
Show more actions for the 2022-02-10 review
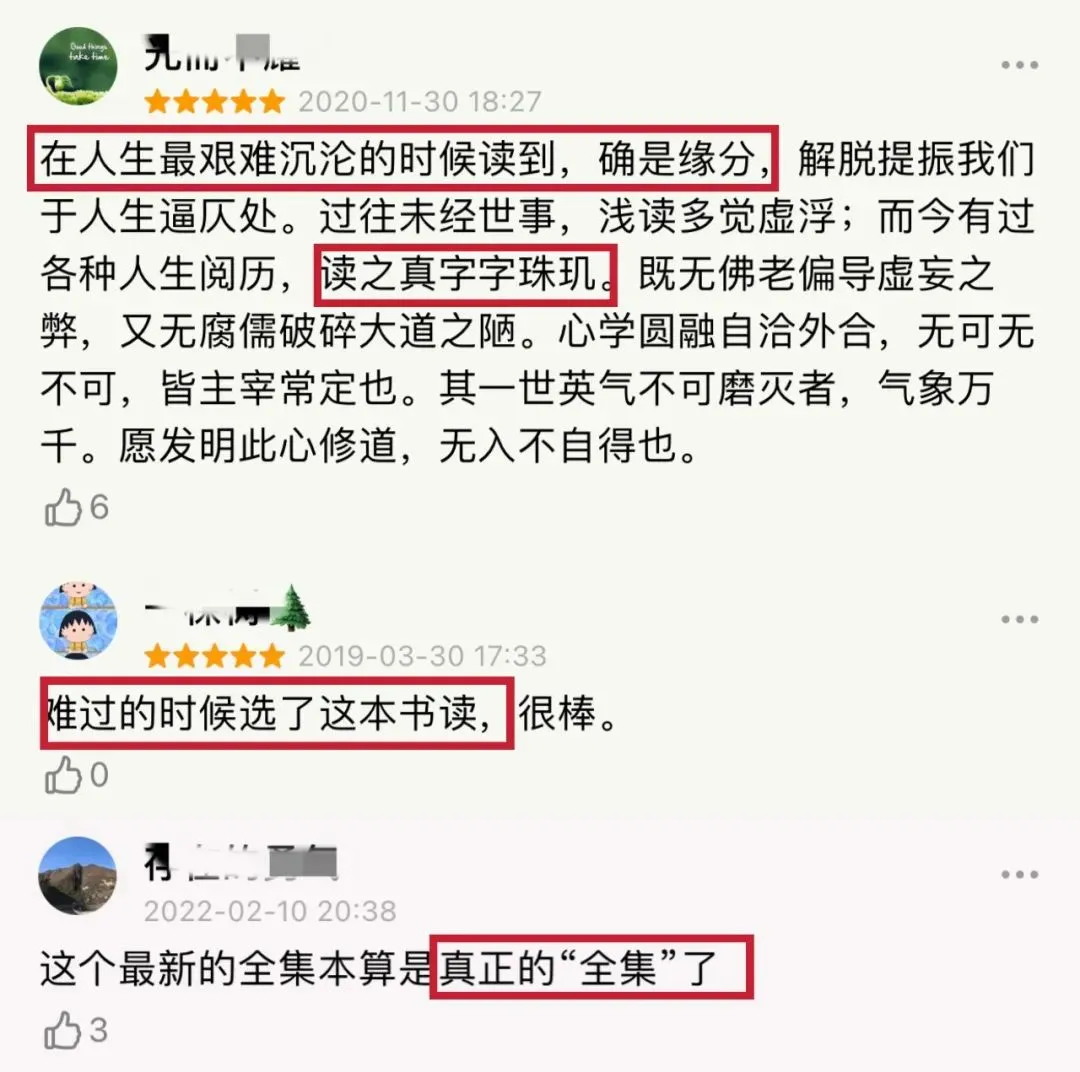click(x=1019, y=874)
